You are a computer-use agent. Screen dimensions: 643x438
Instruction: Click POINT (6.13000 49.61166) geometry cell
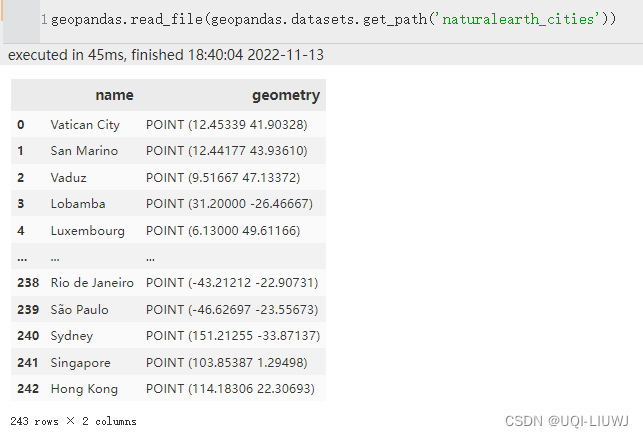pyautogui.click(x=223, y=230)
